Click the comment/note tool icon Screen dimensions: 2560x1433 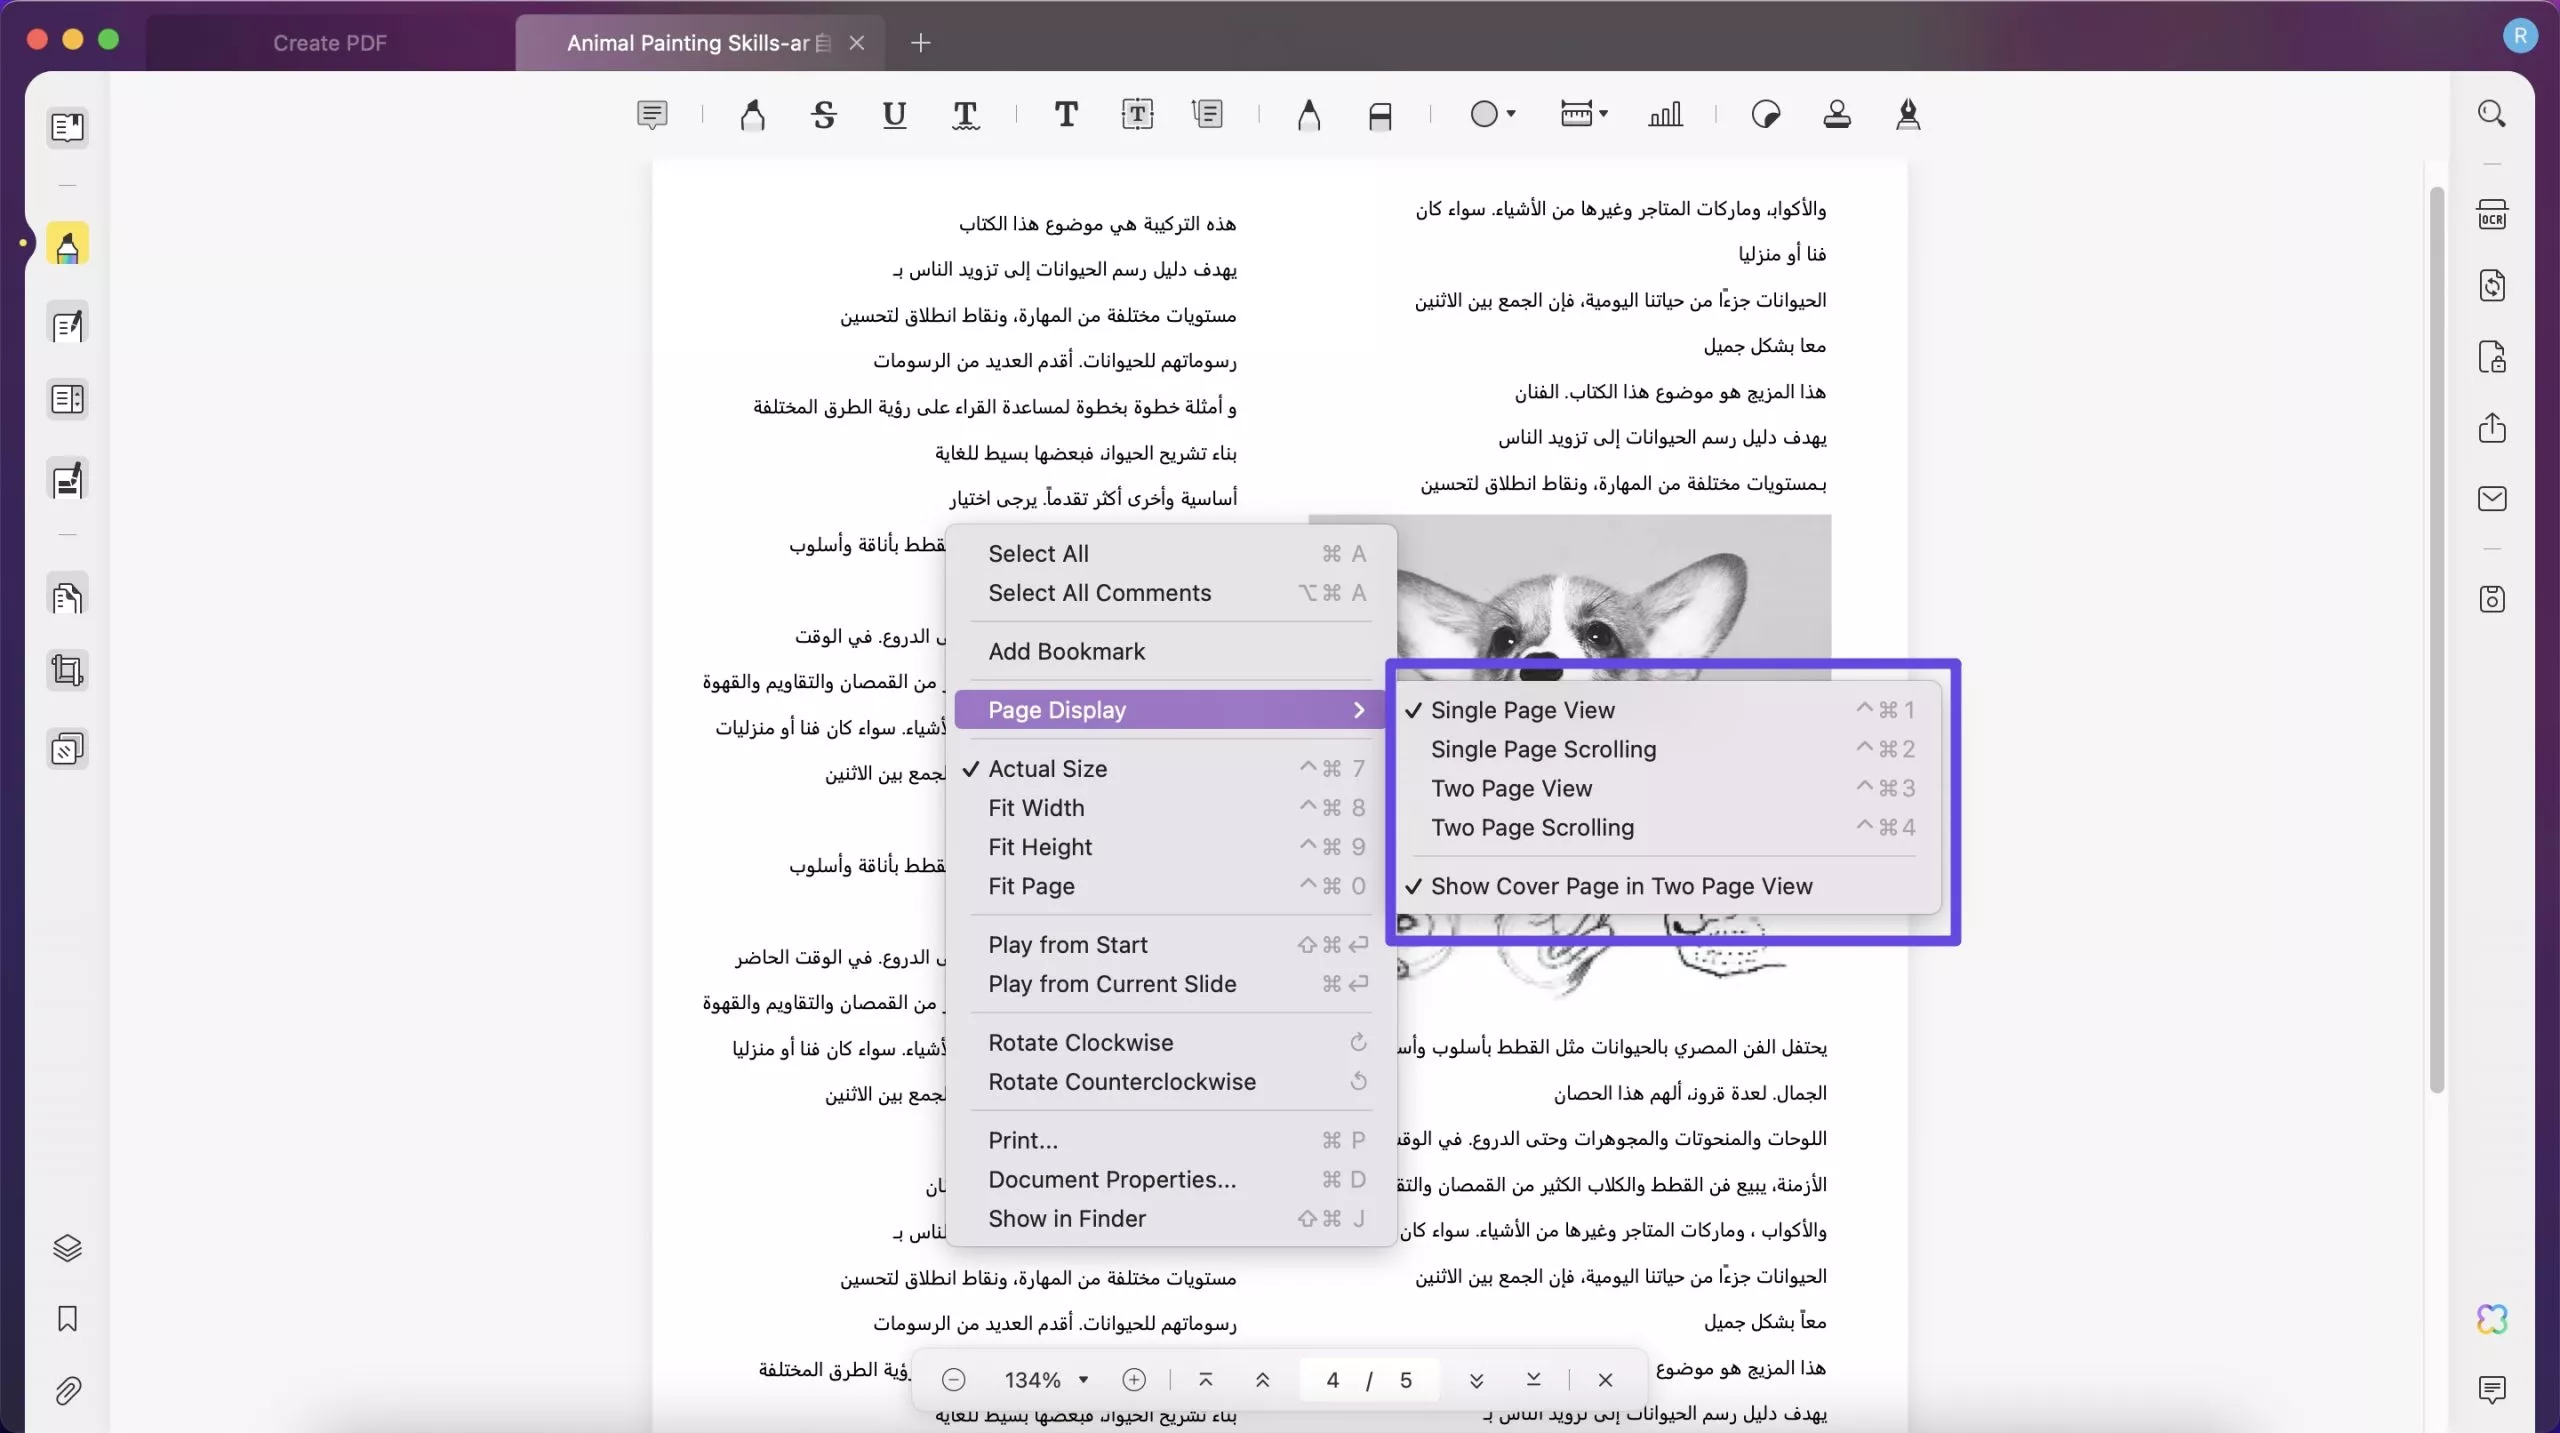[652, 114]
